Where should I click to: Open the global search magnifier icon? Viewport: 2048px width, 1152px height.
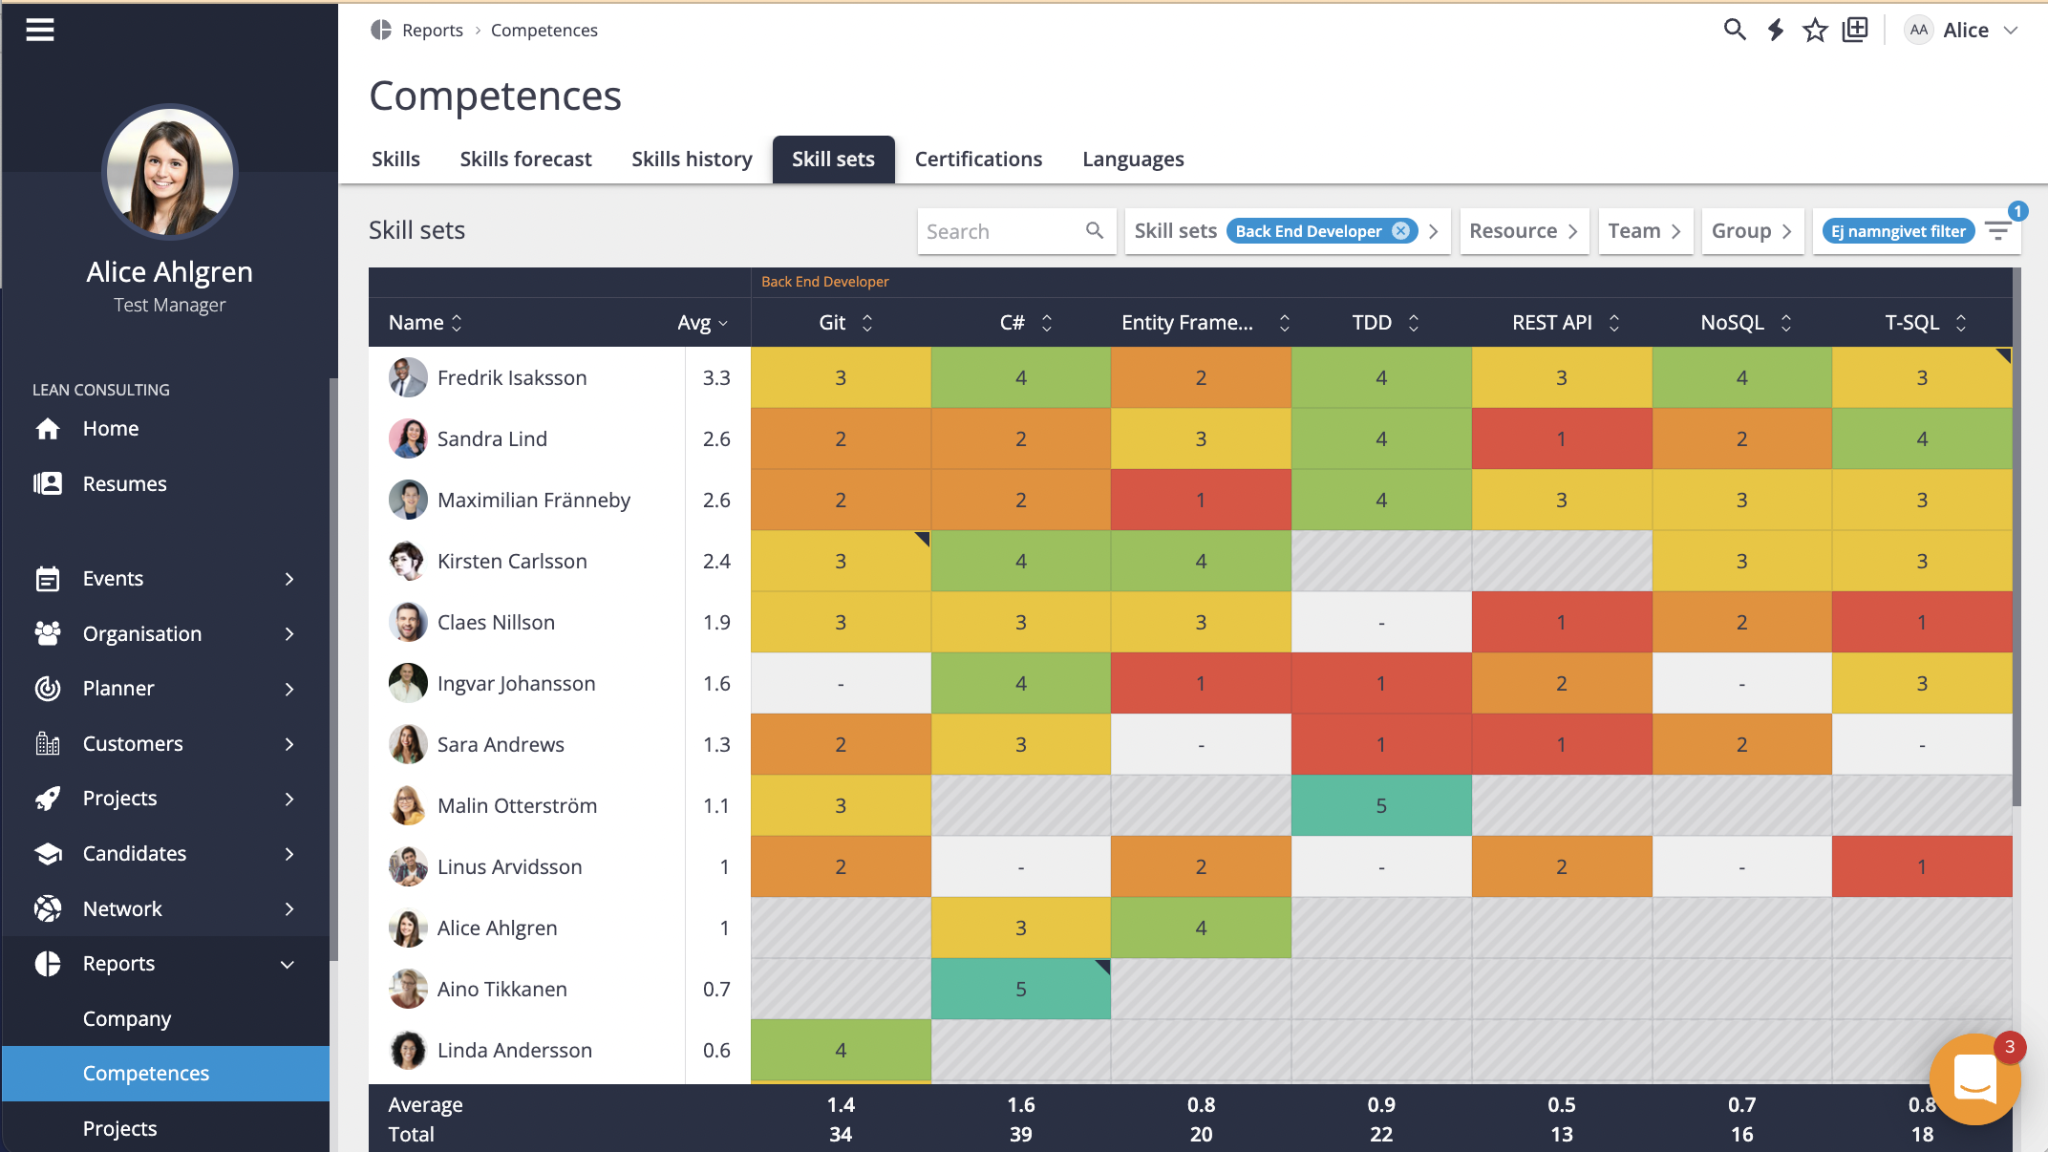[1735, 30]
